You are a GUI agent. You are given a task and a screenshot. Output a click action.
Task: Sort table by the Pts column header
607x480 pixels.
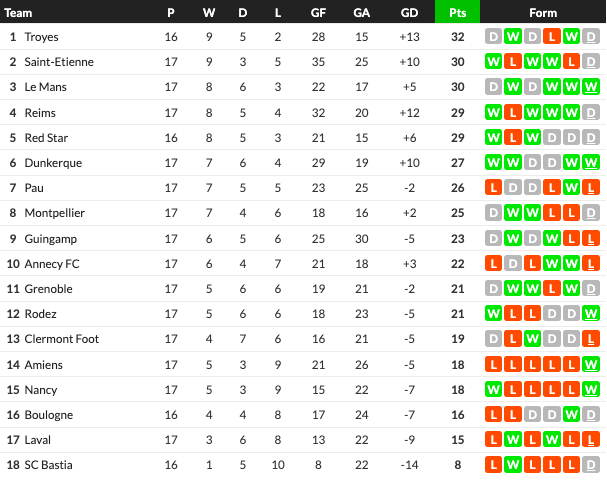pyautogui.click(x=458, y=12)
